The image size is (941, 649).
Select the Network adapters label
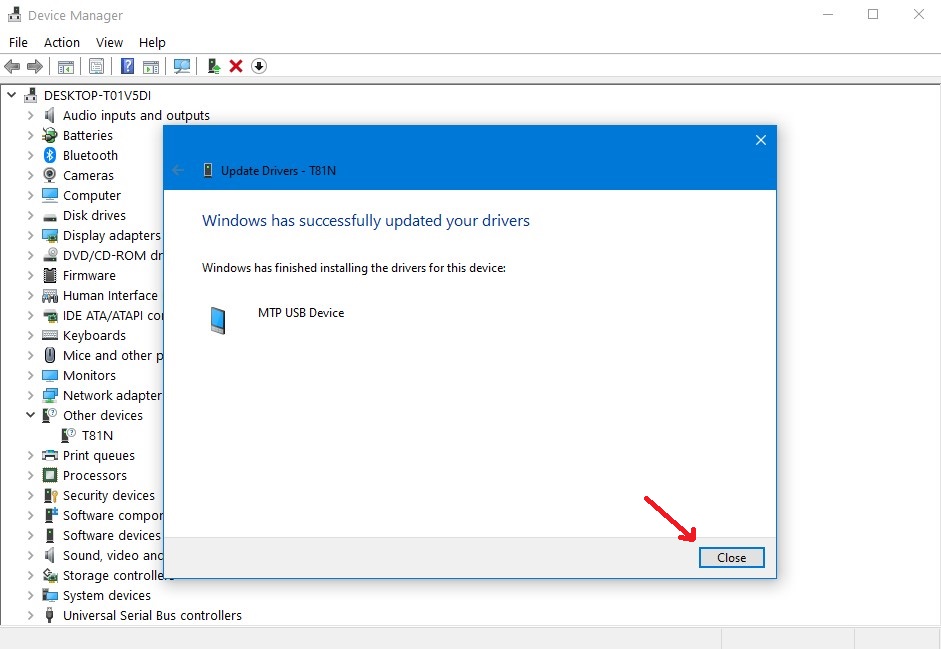pos(112,395)
